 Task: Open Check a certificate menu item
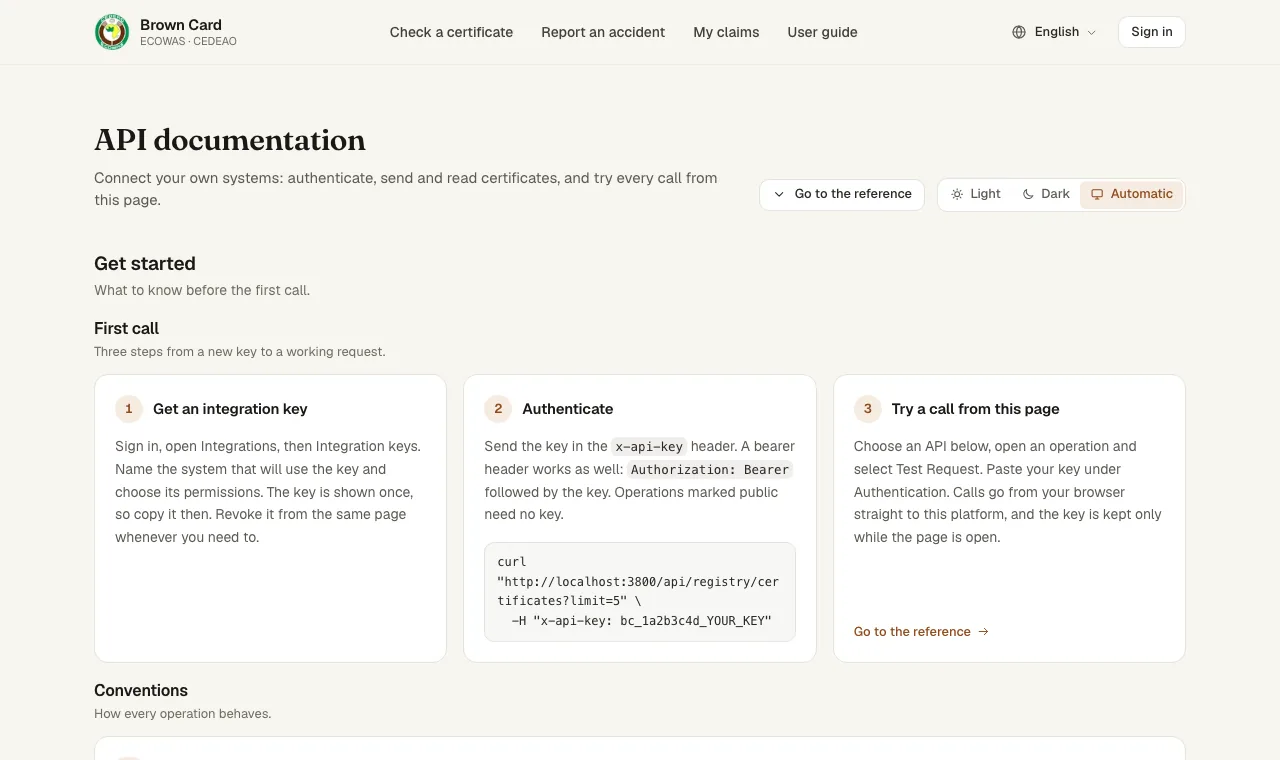[451, 32]
